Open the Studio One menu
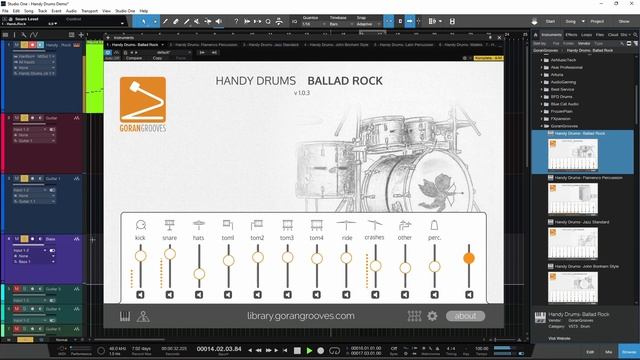 point(125,11)
